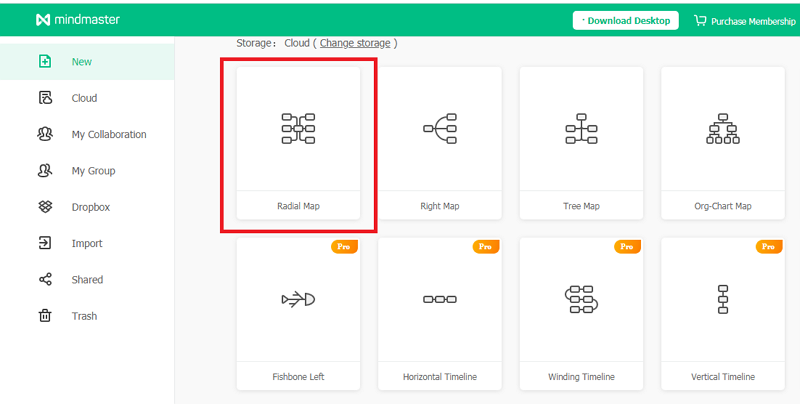Click the Dropbox logo icon
The image size is (800, 404).
point(44,207)
